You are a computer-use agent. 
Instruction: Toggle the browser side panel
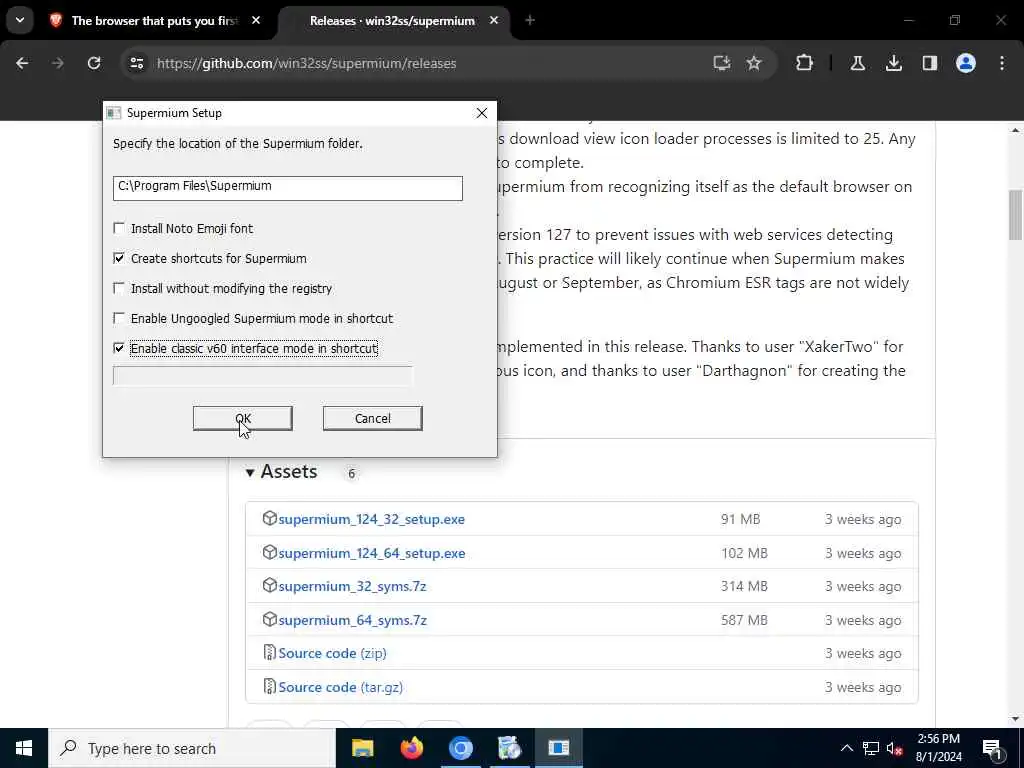pos(929,63)
